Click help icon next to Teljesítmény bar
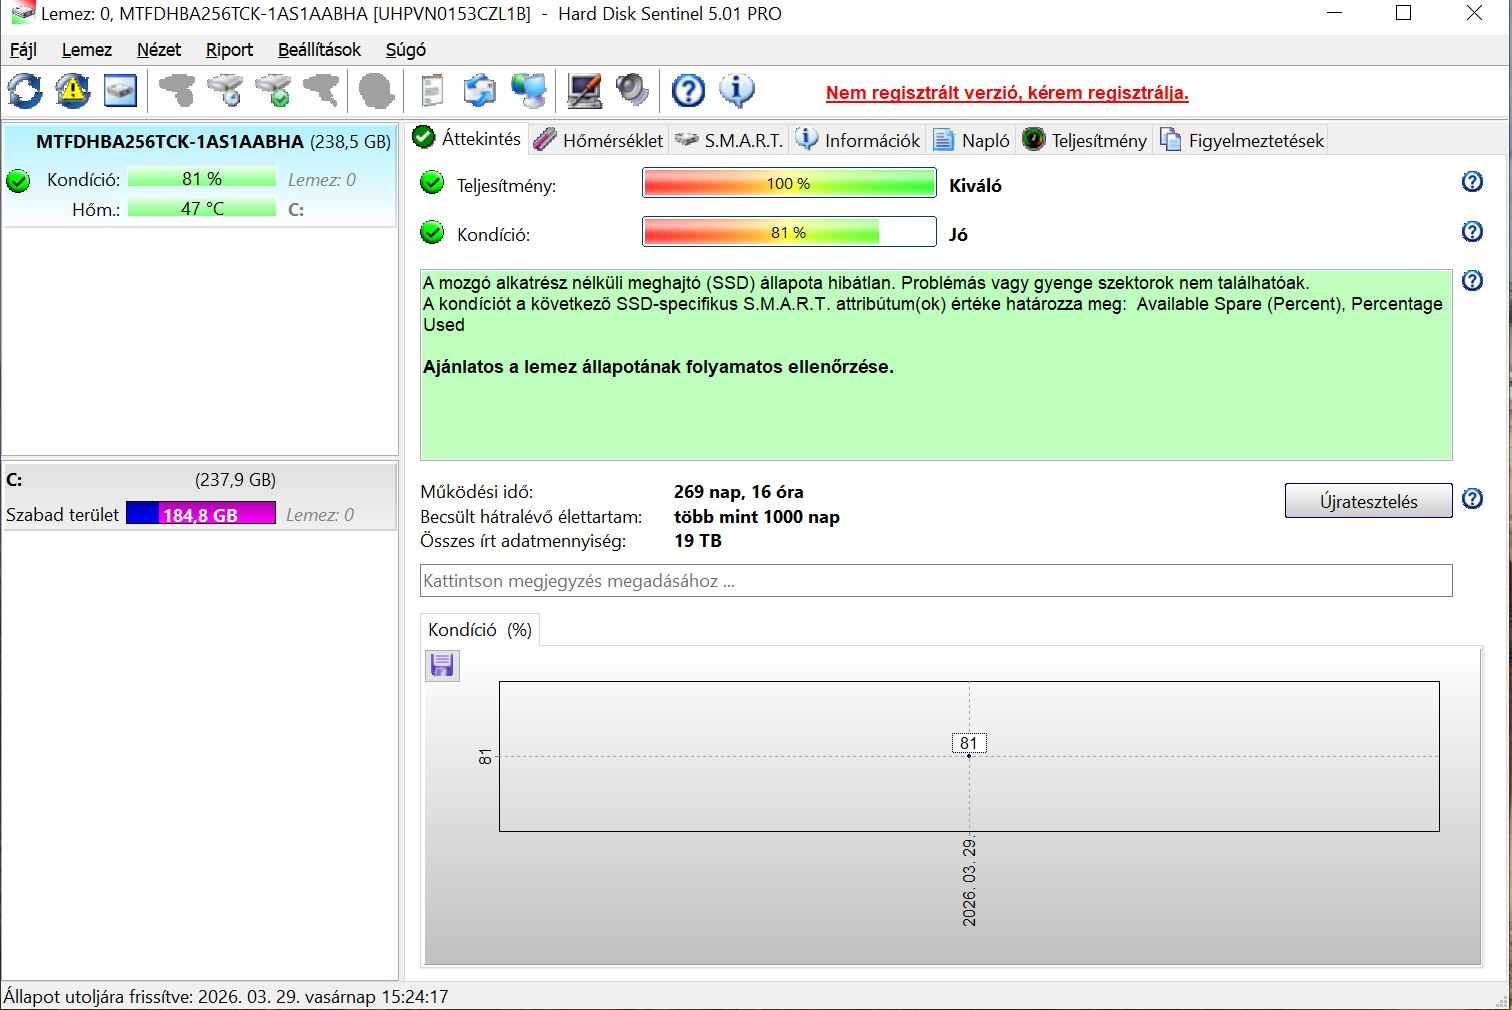Viewport: 1512px width, 1010px height. tap(1472, 181)
